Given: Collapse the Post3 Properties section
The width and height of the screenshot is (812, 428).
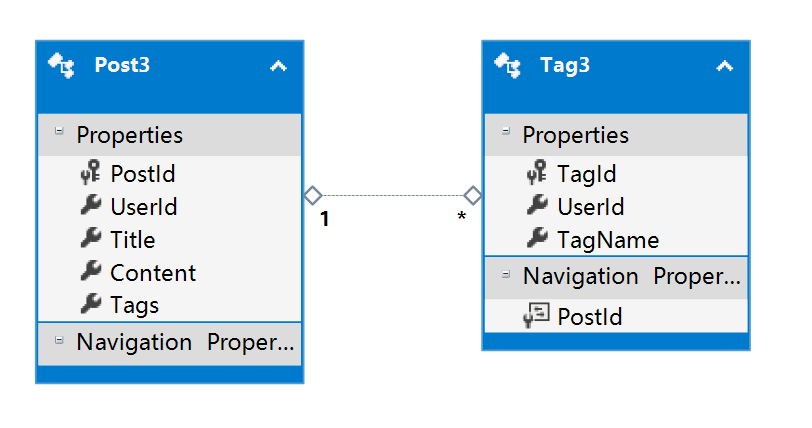Looking at the screenshot, I should (x=59, y=131).
